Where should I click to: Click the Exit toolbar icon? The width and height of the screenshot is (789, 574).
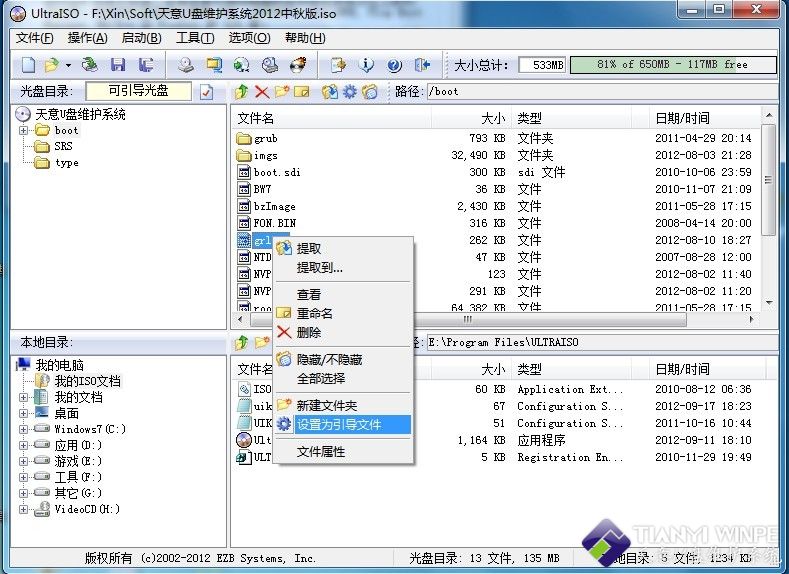pyautogui.click(x=422, y=64)
